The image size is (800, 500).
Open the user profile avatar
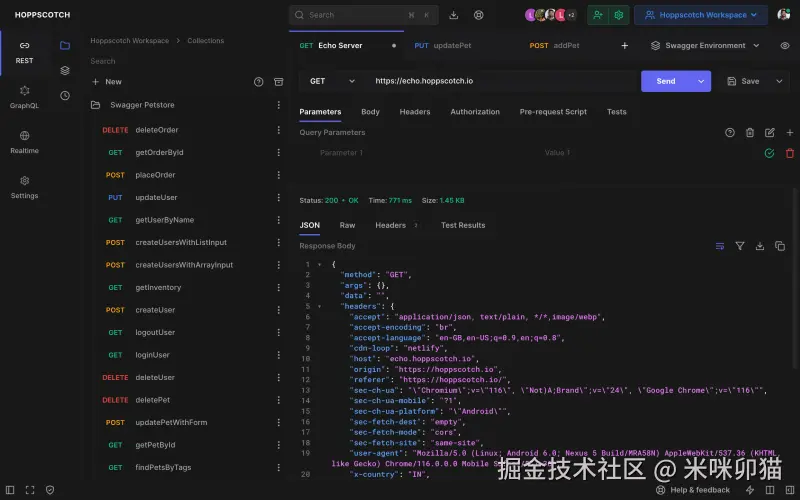click(x=783, y=14)
